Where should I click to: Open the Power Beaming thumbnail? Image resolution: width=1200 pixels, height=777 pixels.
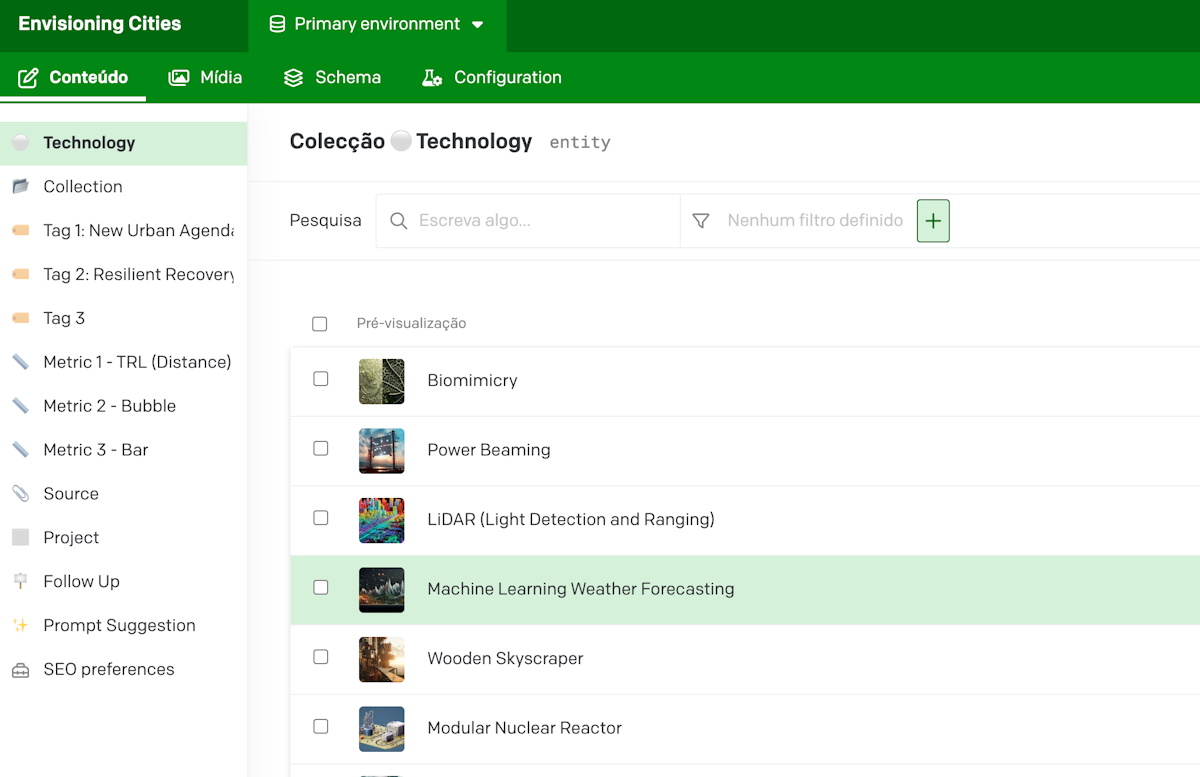[x=382, y=451]
